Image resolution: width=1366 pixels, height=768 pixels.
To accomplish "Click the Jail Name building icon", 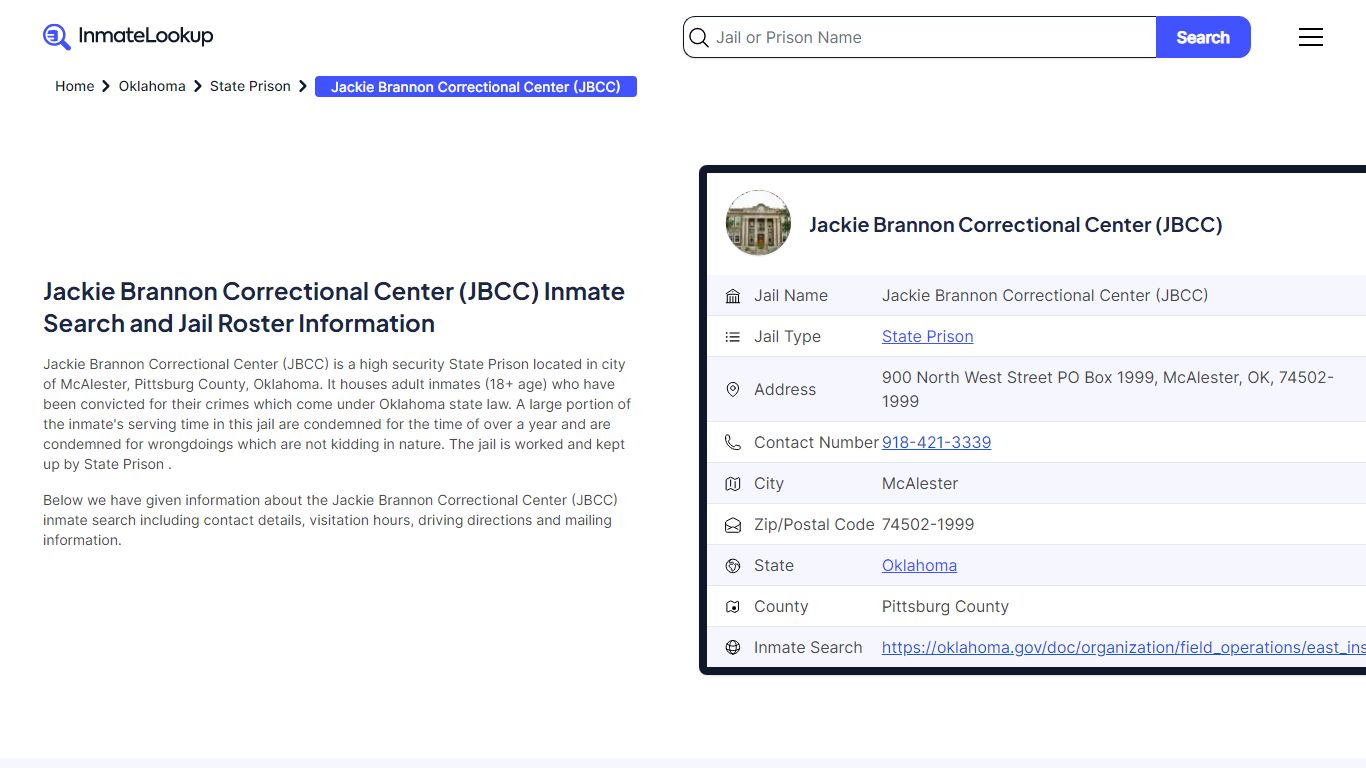I will (733, 296).
